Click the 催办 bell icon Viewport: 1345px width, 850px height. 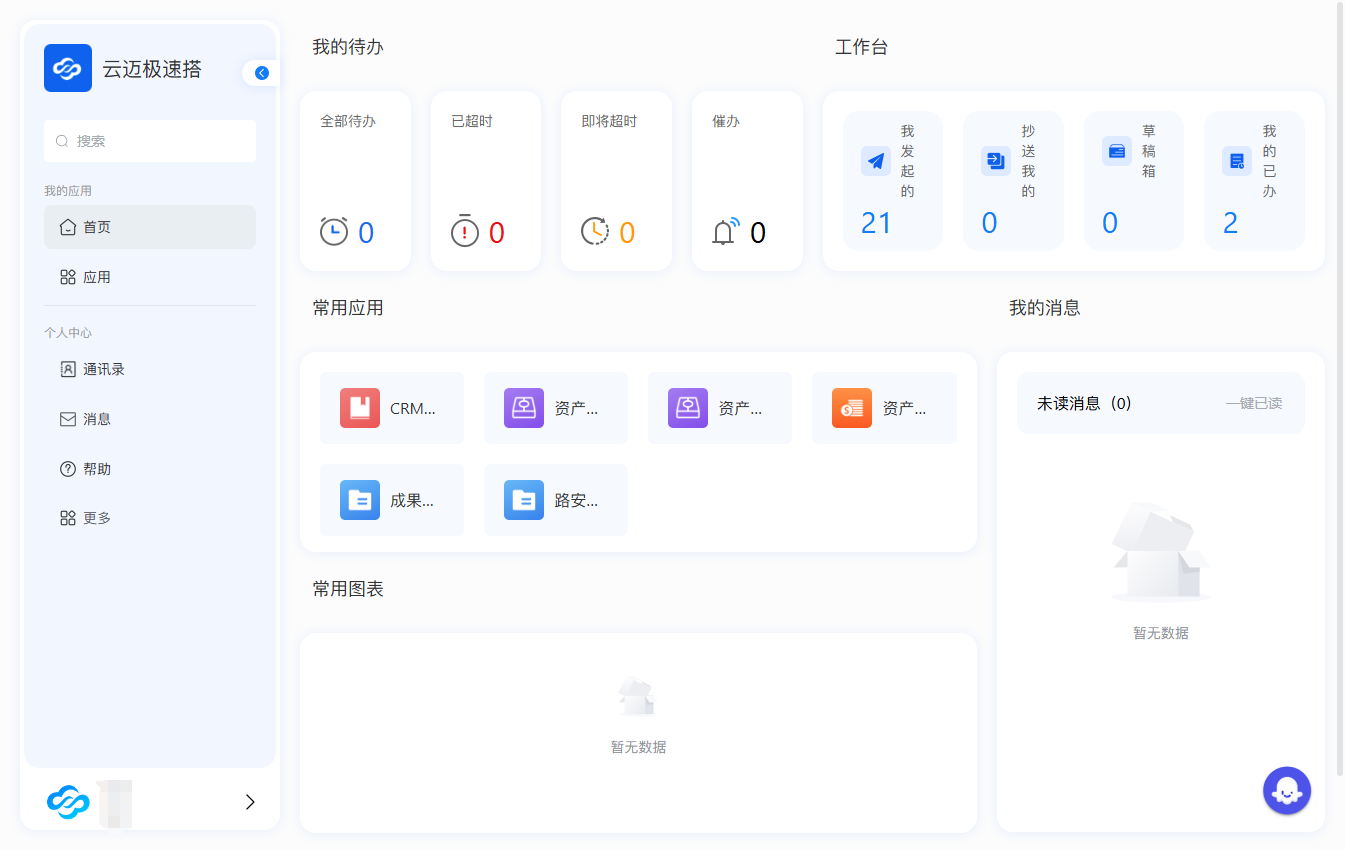click(725, 232)
